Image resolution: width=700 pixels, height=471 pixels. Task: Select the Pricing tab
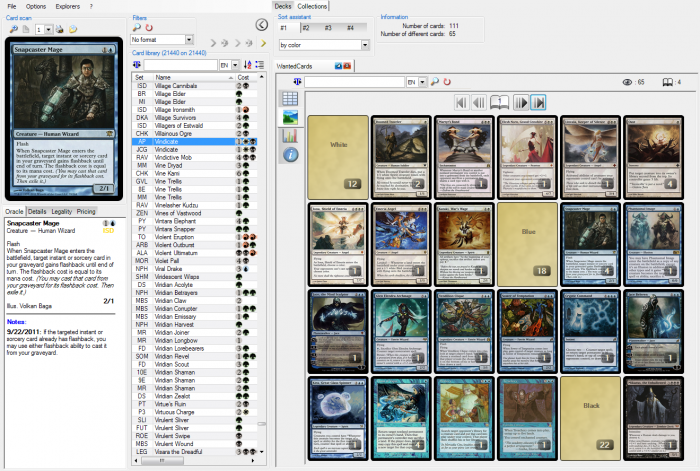86,212
